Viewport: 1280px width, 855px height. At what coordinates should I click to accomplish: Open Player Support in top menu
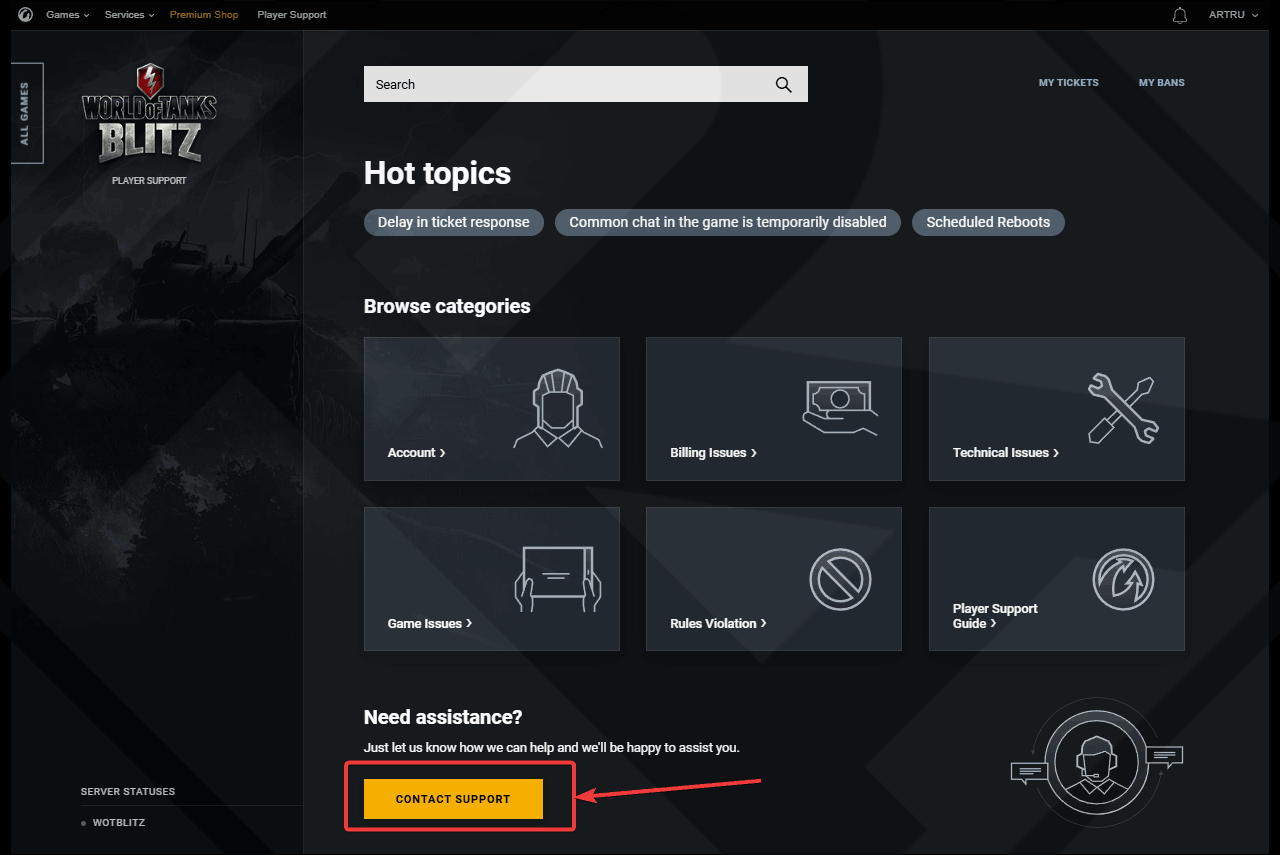pos(292,15)
